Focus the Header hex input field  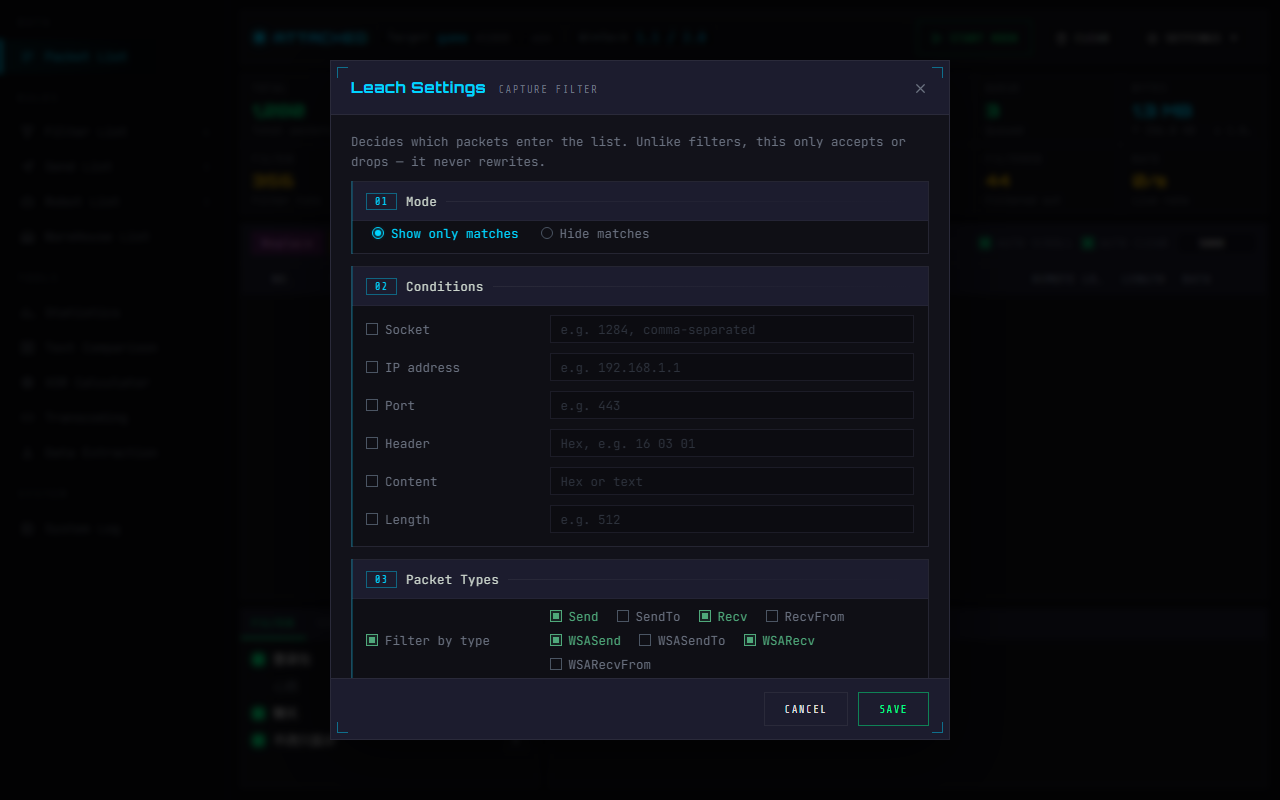click(732, 443)
